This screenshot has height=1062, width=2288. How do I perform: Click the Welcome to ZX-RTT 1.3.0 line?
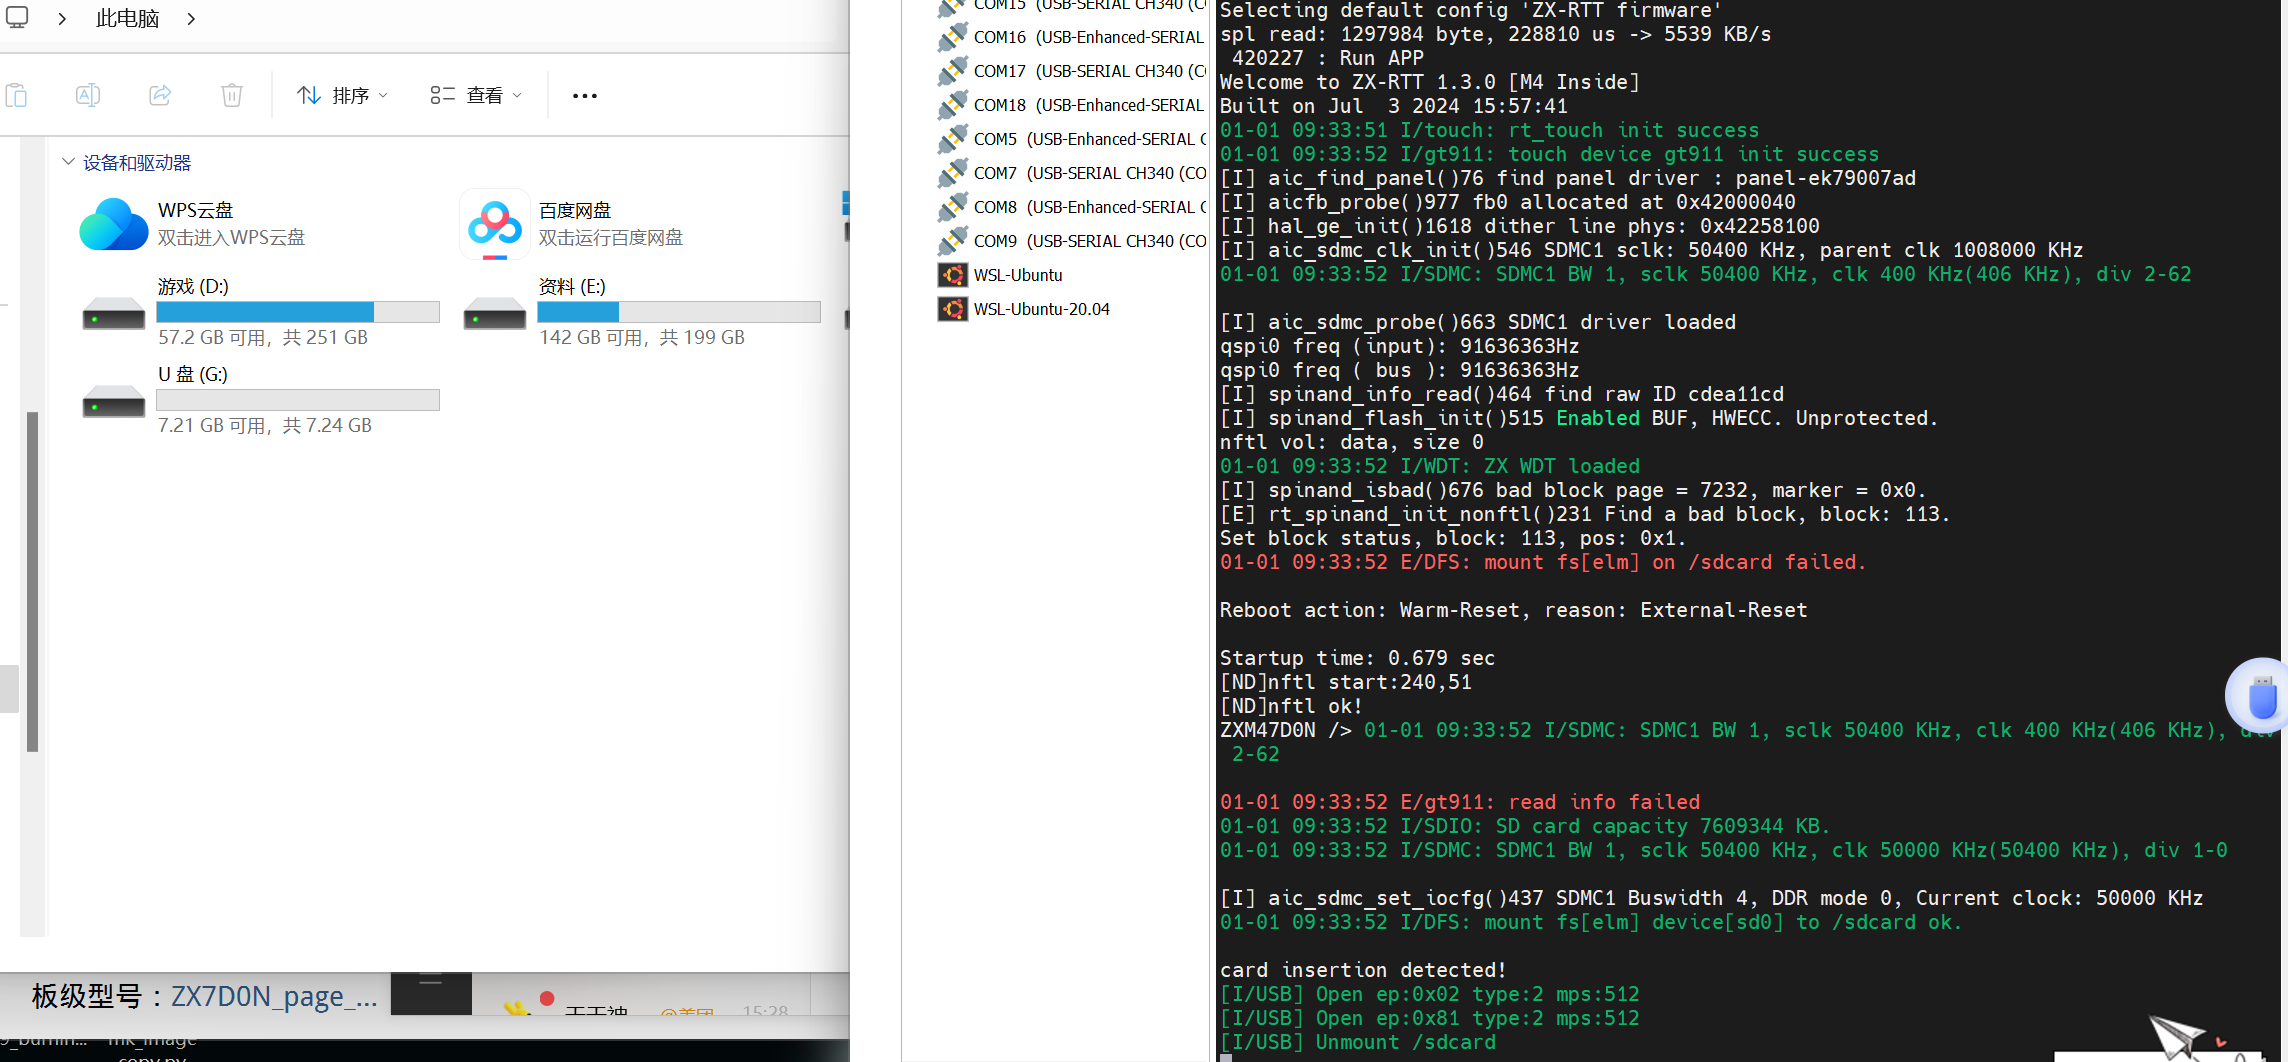(1430, 82)
